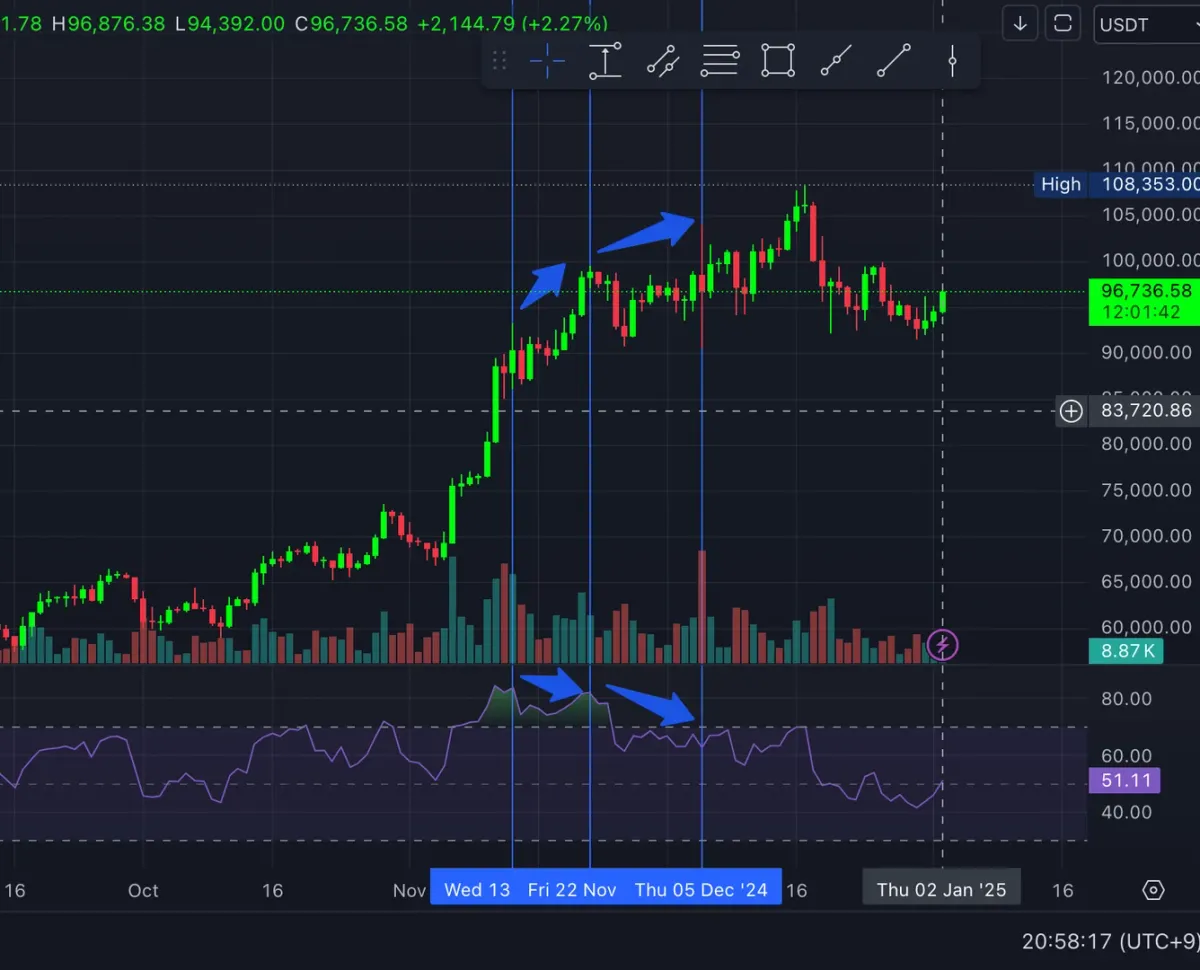Grab the drawing toolbar drag handle
Screen dimensions: 1200x970
(x=500, y=61)
